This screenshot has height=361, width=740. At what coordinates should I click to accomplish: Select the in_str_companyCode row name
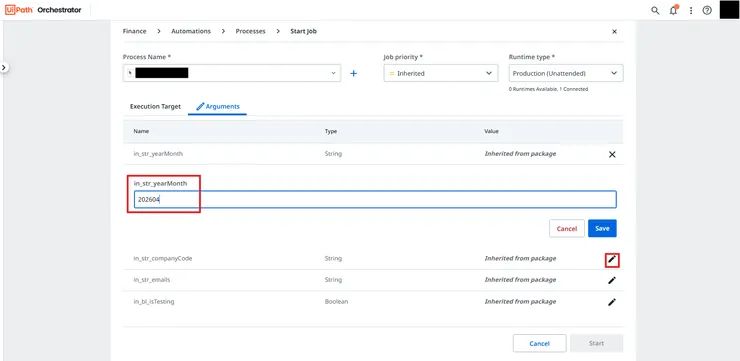[x=163, y=259]
